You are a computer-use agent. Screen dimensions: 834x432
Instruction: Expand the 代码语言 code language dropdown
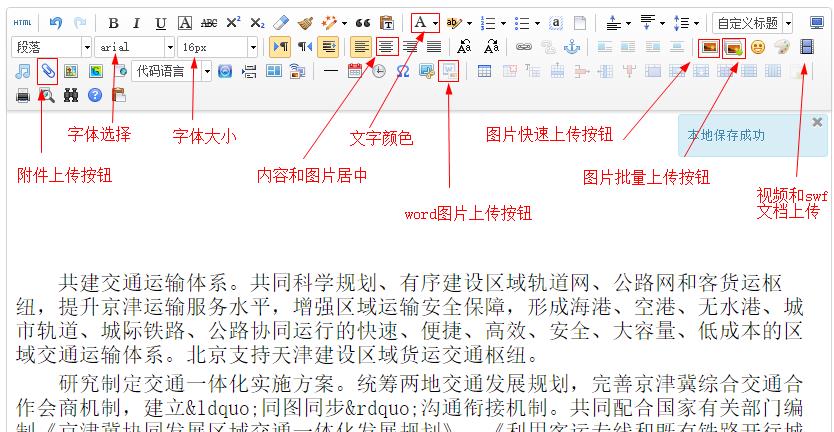(x=207, y=71)
